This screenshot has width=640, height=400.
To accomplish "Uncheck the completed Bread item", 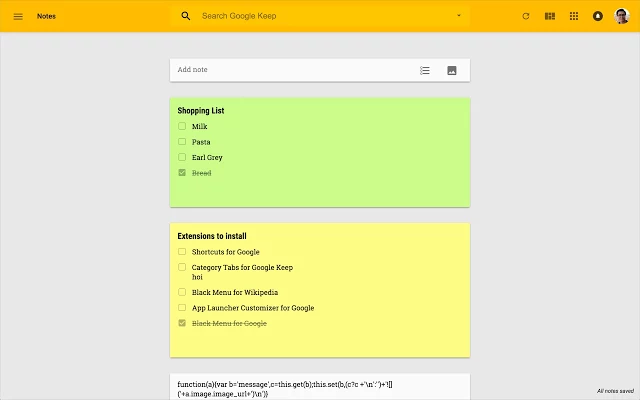I will [182, 173].
